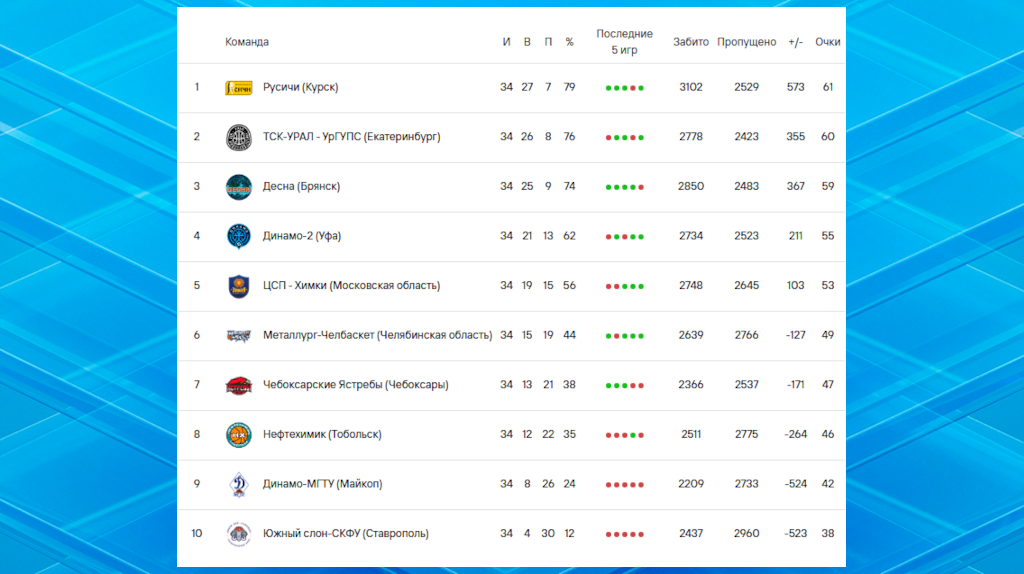Click last-5-games dots for Динамо-2 (Уфа)
Screen dimensions: 1024x574
point(624,237)
